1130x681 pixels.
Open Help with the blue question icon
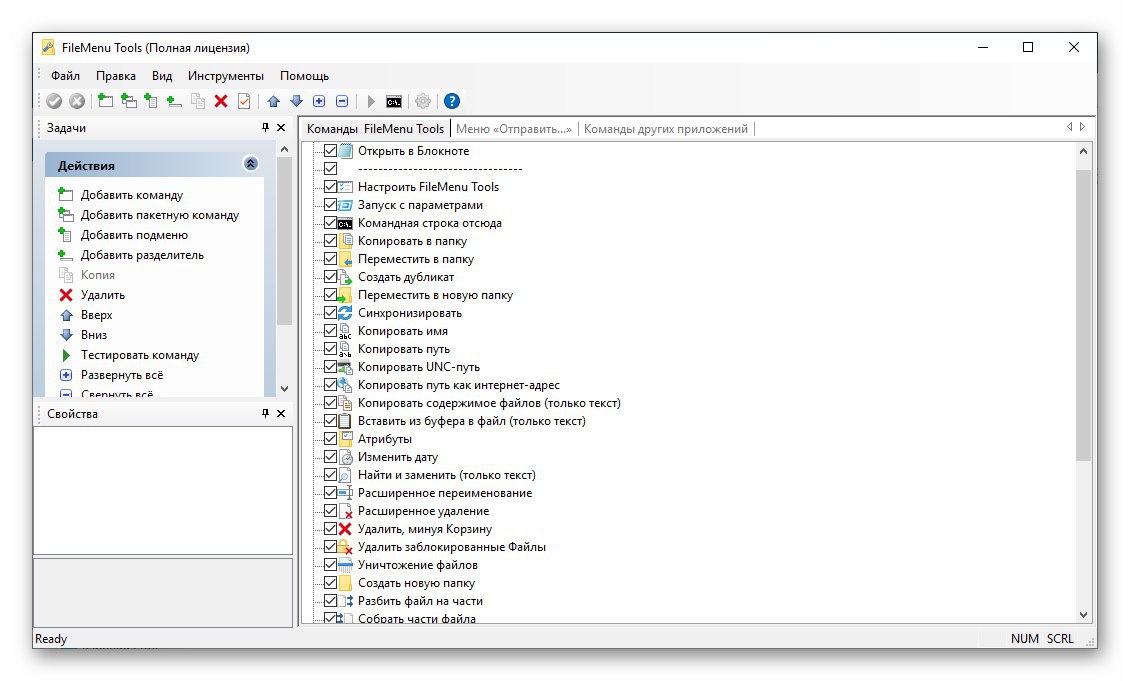(452, 101)
